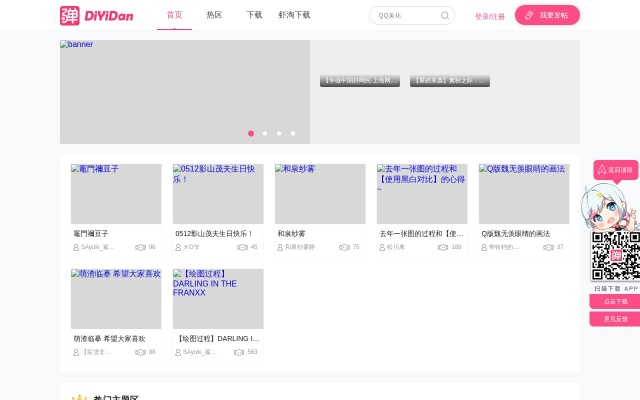Click the search magnifier icon
This screenshot has height=400, width=640.
pos(445,16)
